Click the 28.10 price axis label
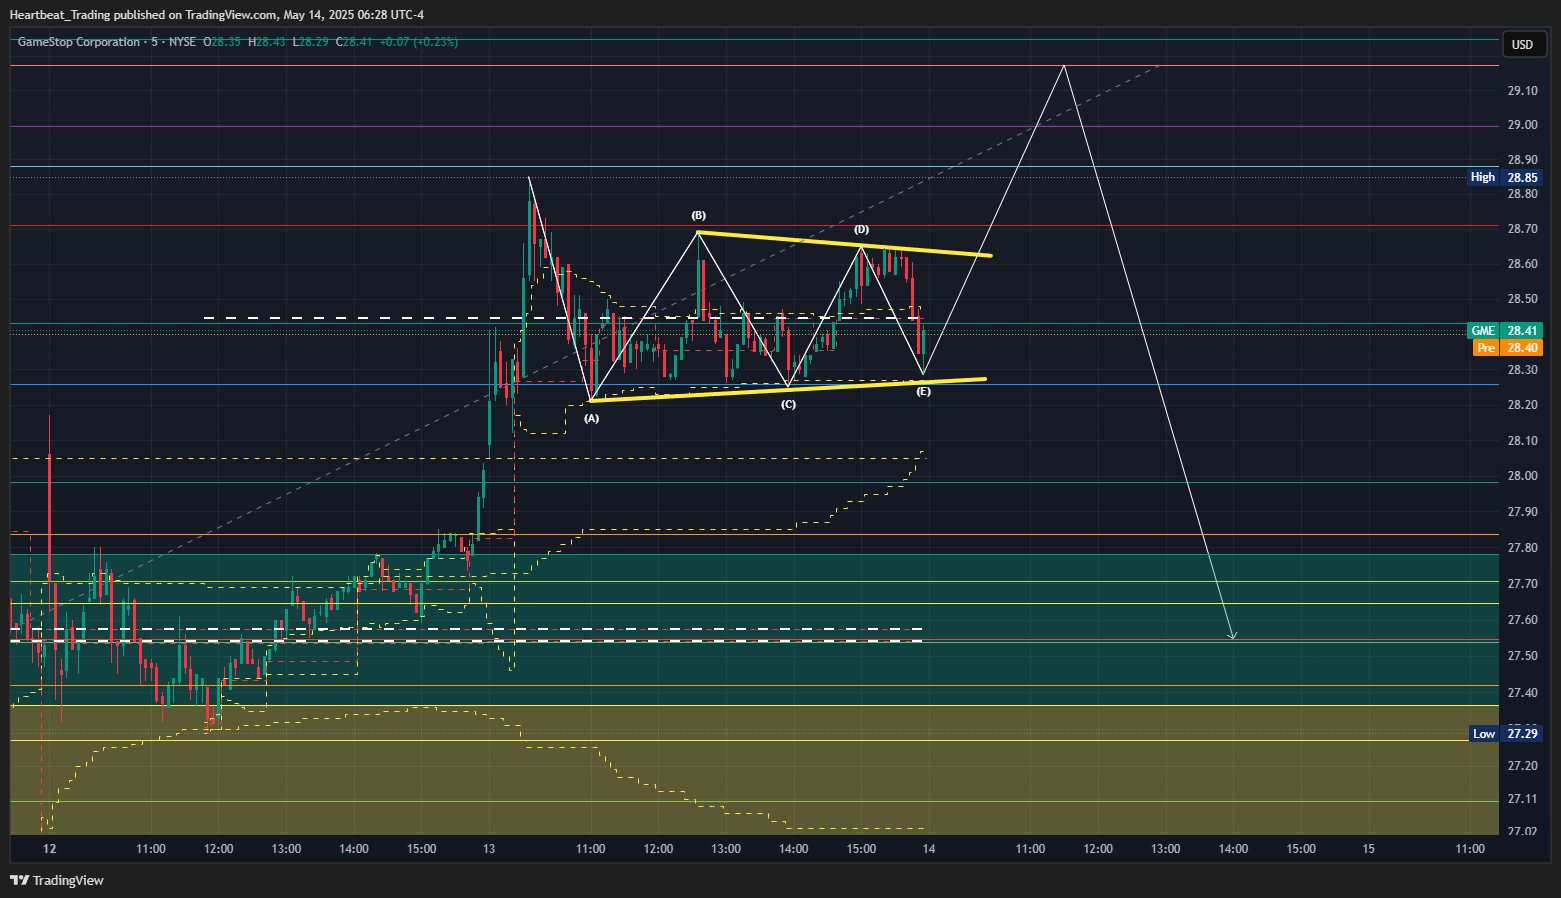The width and height of the screenshot is (1561, 898). pos(1522,441)
